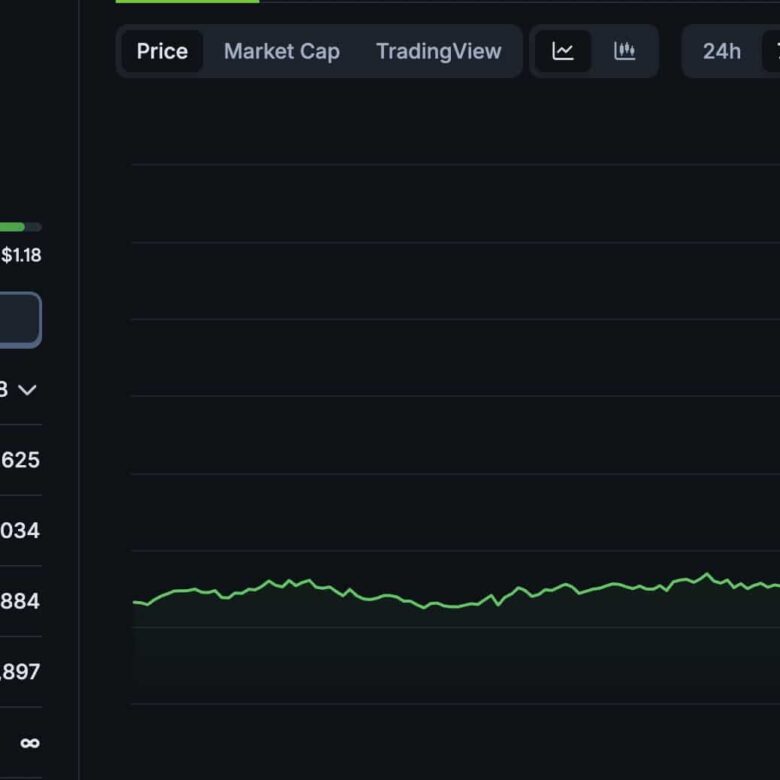The width and height of the screenshot is (780, 780).
Task: Click the value ending in 884
Action: coord(20,601)
